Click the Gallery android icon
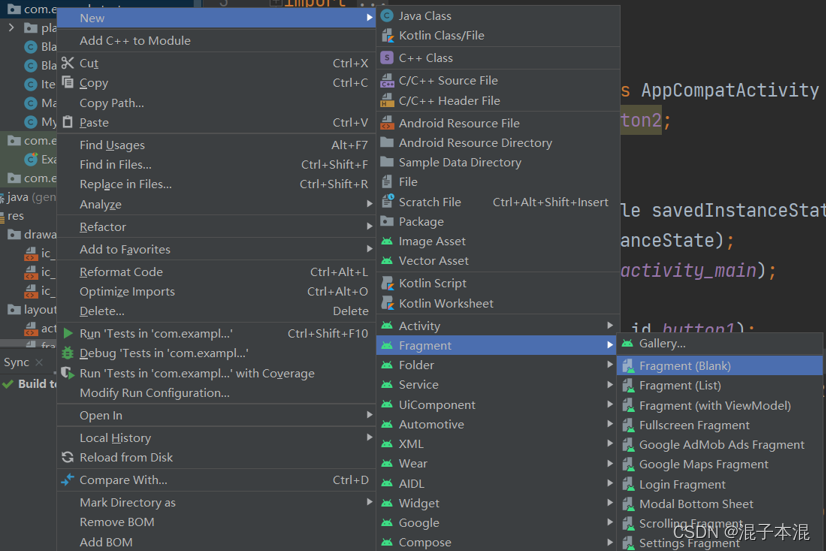This screenshot has width=826, height=551. (x=627, y=343)
